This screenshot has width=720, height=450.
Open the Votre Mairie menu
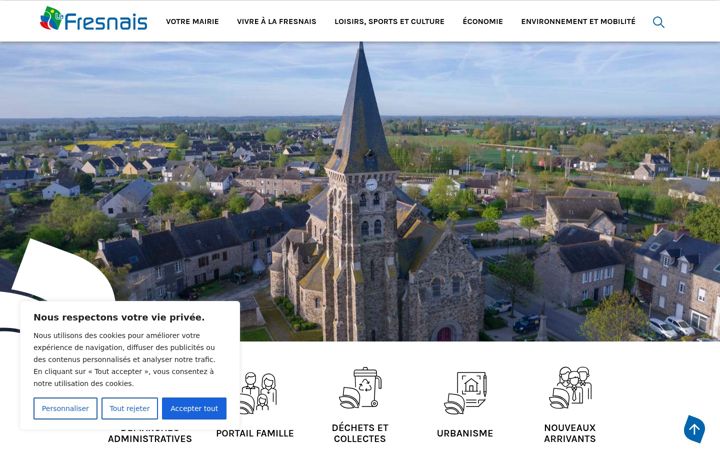click(x=192, y=22)
